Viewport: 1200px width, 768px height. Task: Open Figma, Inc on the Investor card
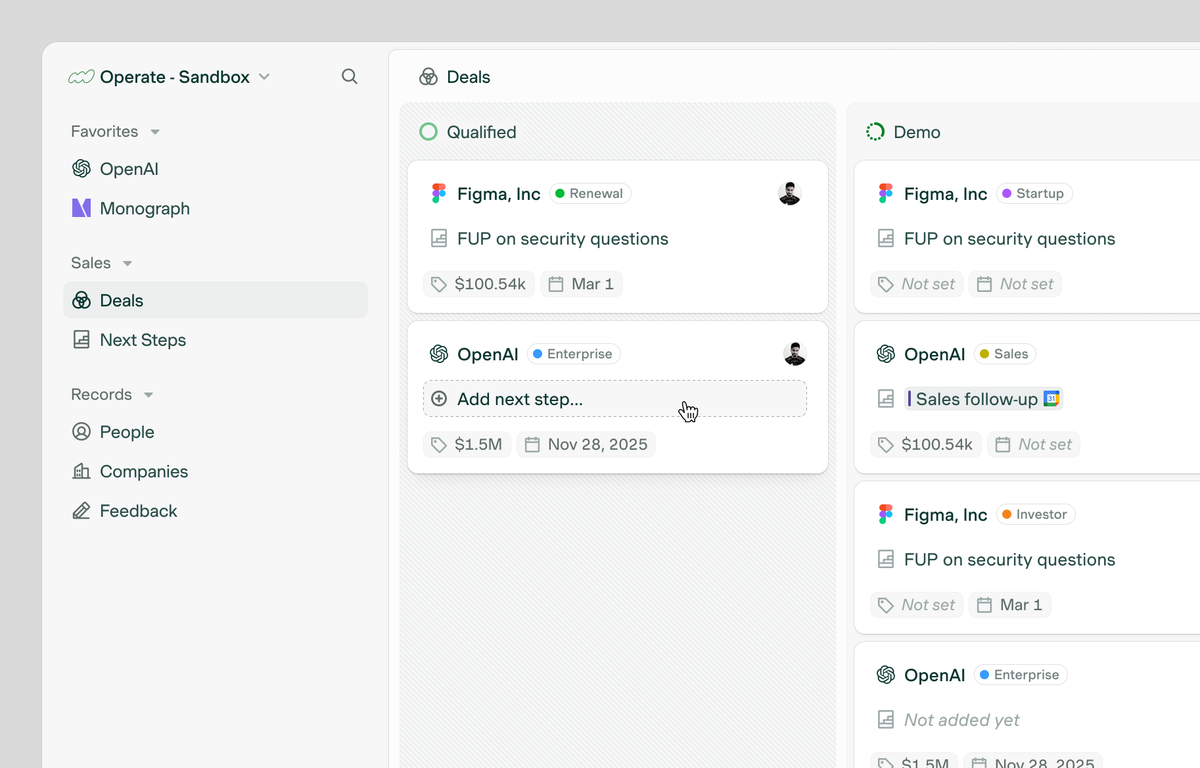pos(946,515)
